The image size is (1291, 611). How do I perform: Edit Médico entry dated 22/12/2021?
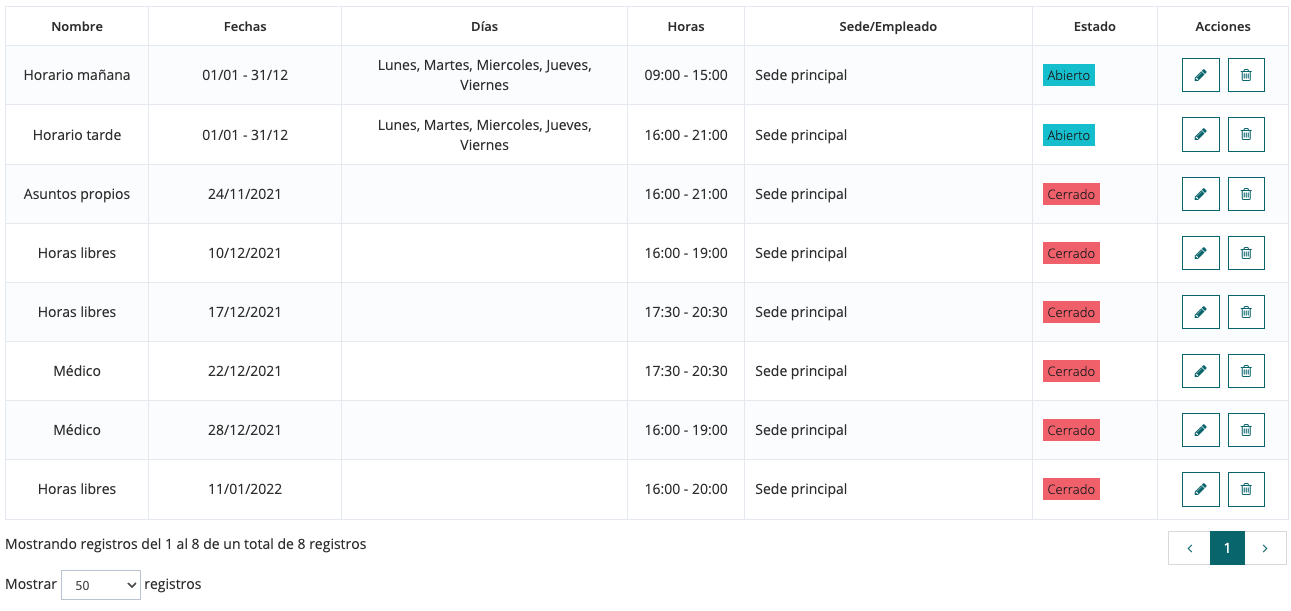(x=1200, y=371)
